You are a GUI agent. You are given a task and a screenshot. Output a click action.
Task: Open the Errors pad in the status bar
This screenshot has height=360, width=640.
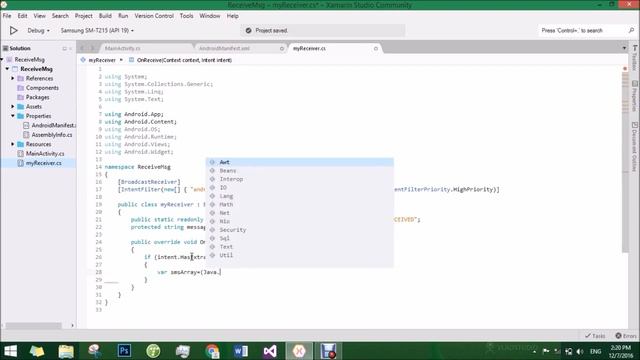[626, 336]
